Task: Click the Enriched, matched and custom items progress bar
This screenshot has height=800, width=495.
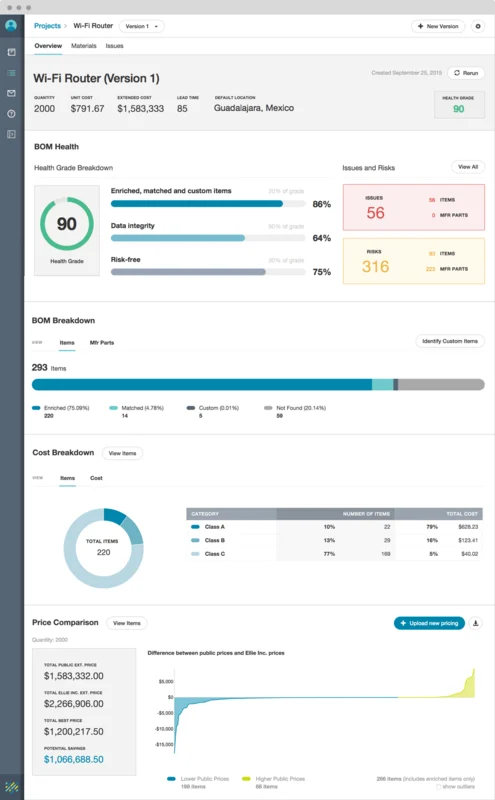Action: 208,204
